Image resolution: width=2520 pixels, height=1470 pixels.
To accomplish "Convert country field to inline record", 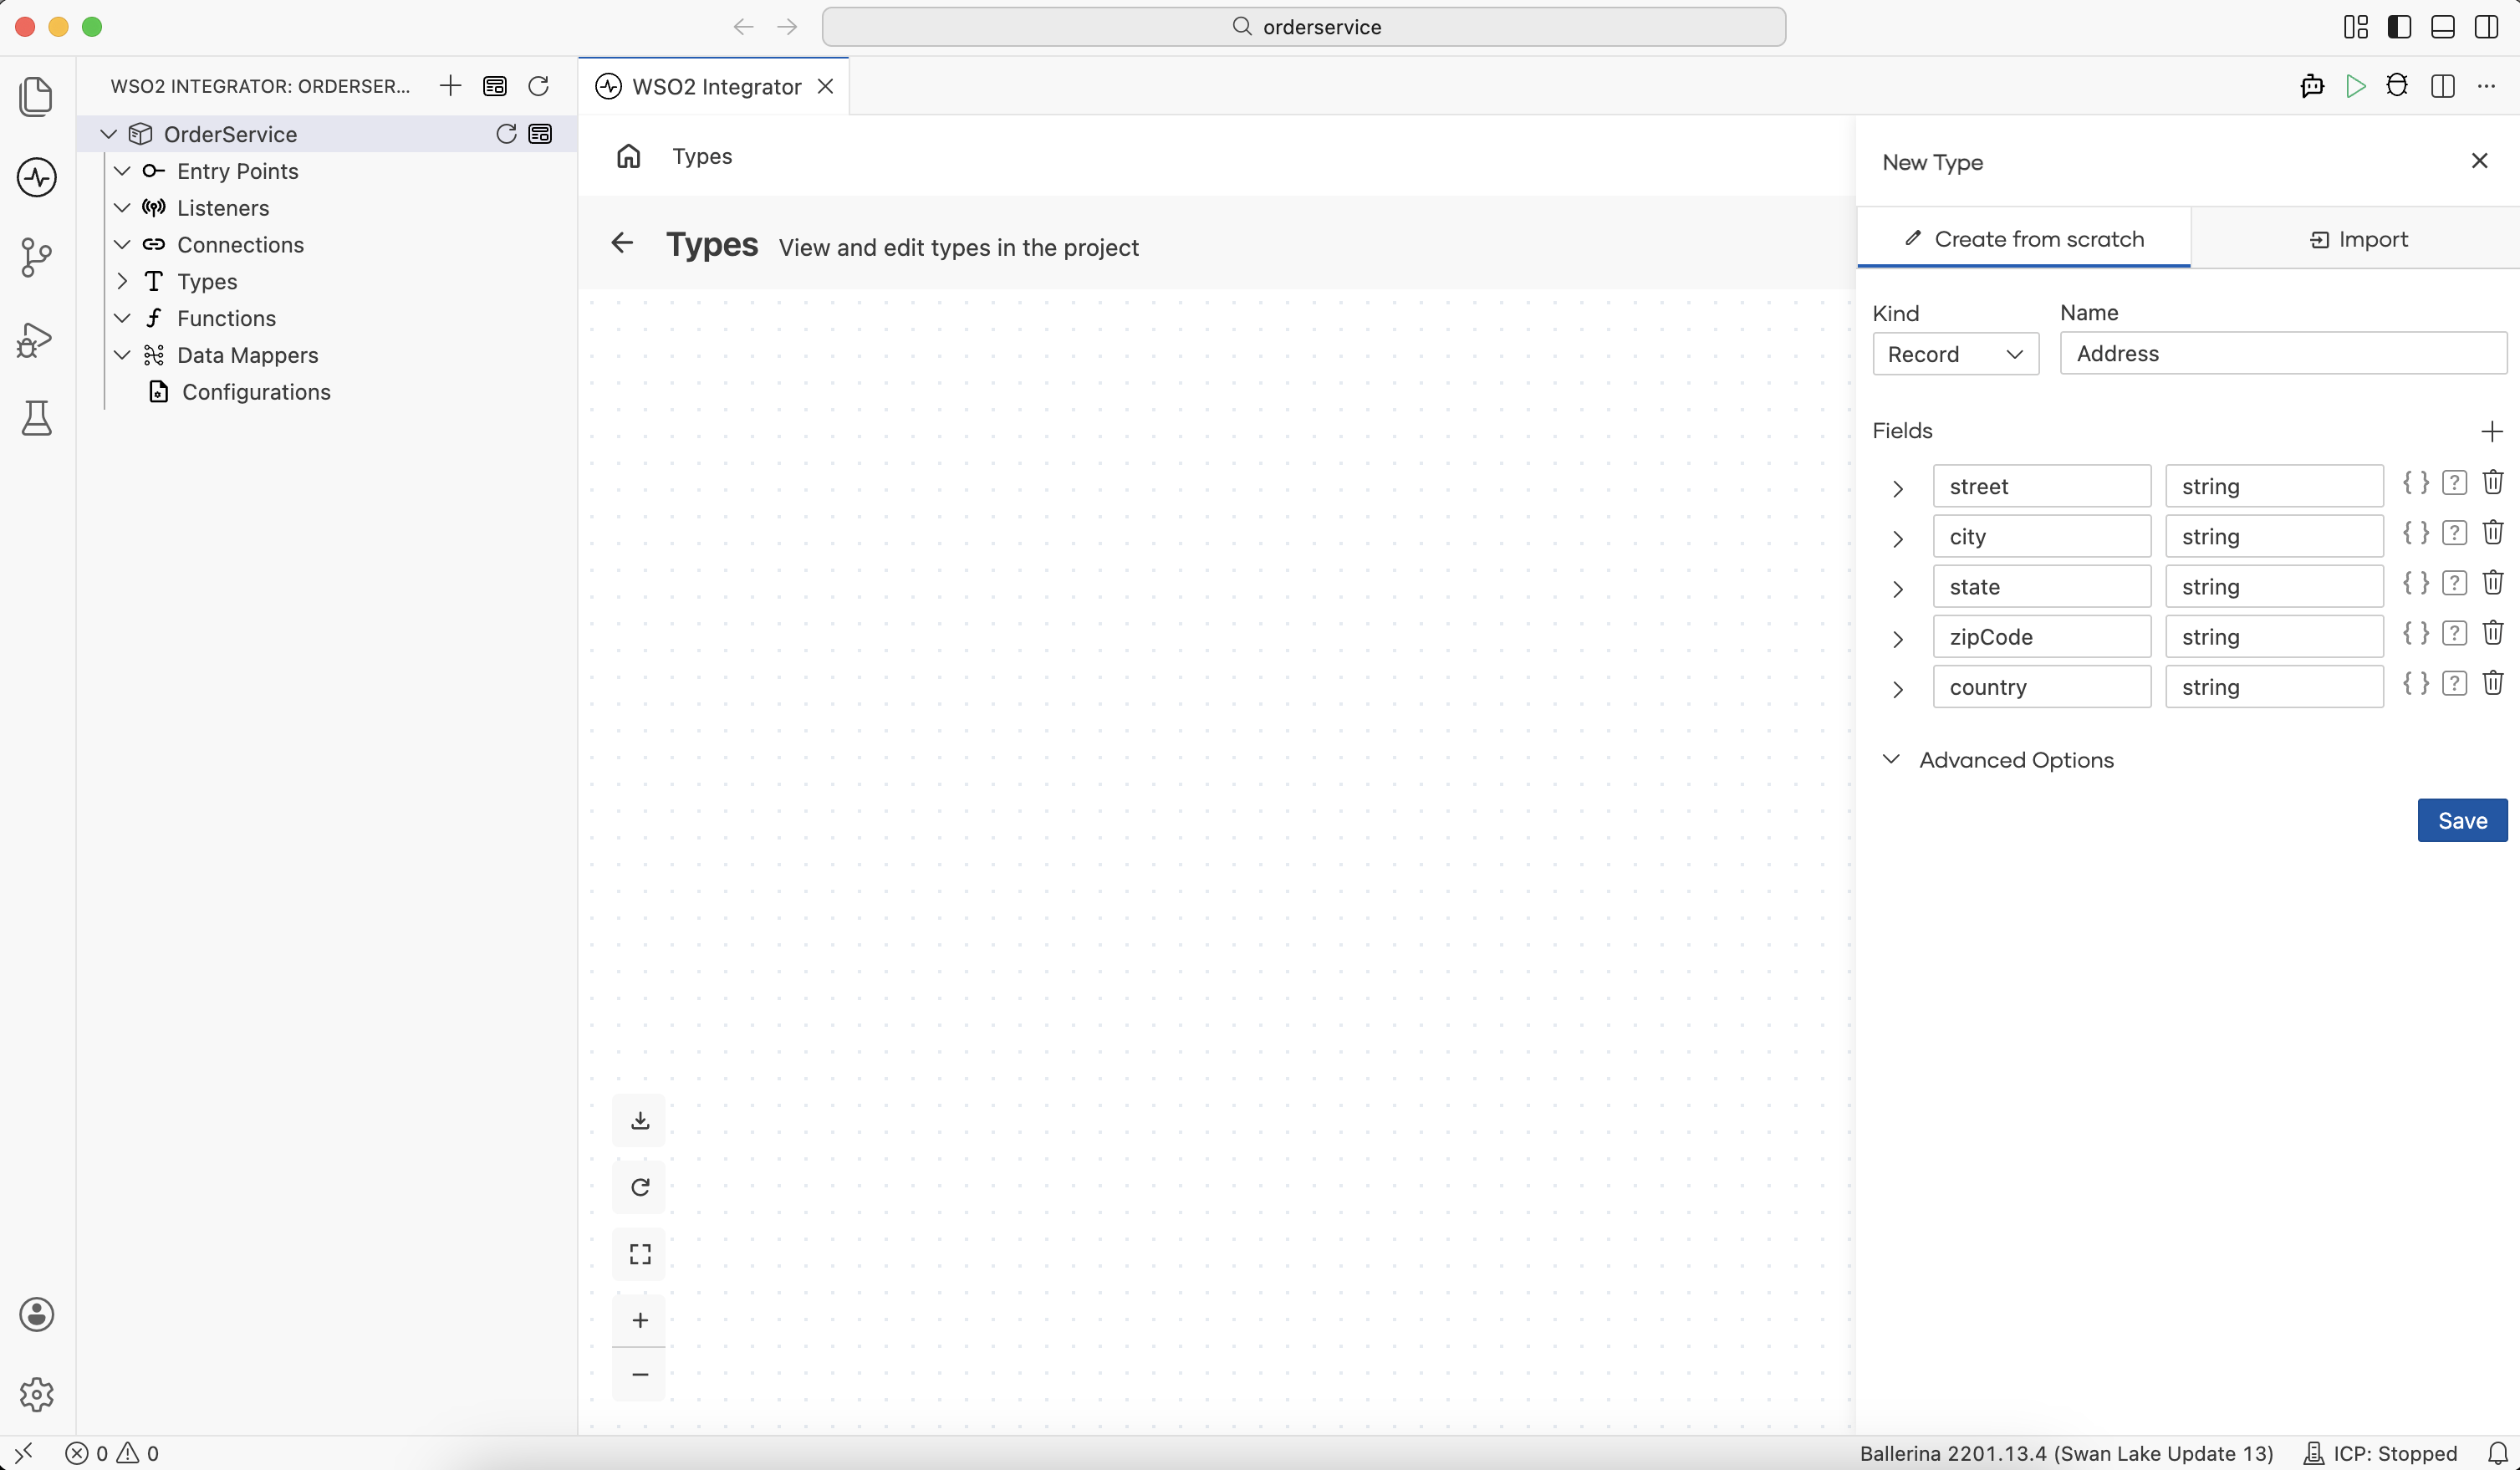I will coord(2415,683).
